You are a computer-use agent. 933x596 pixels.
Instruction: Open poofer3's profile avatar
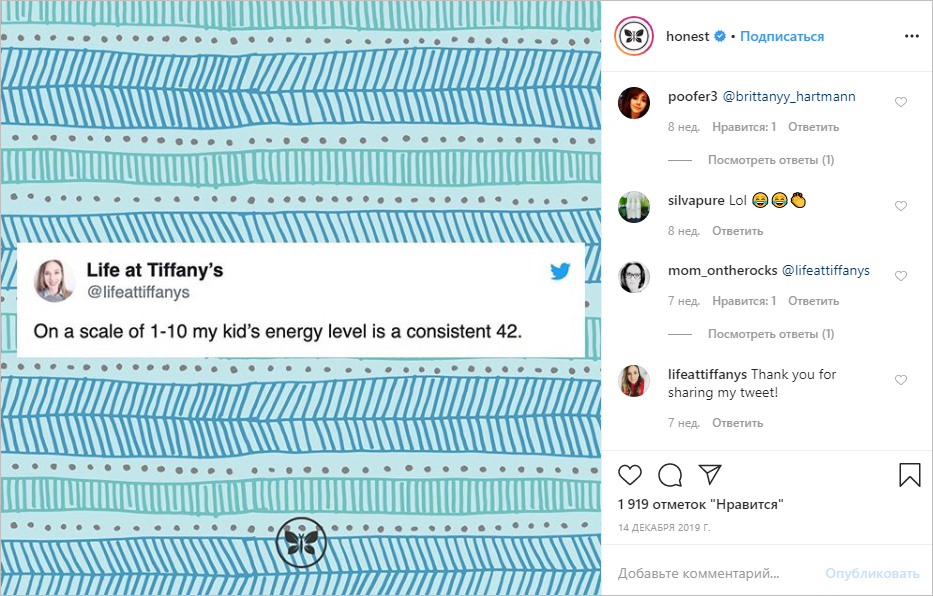634,103
